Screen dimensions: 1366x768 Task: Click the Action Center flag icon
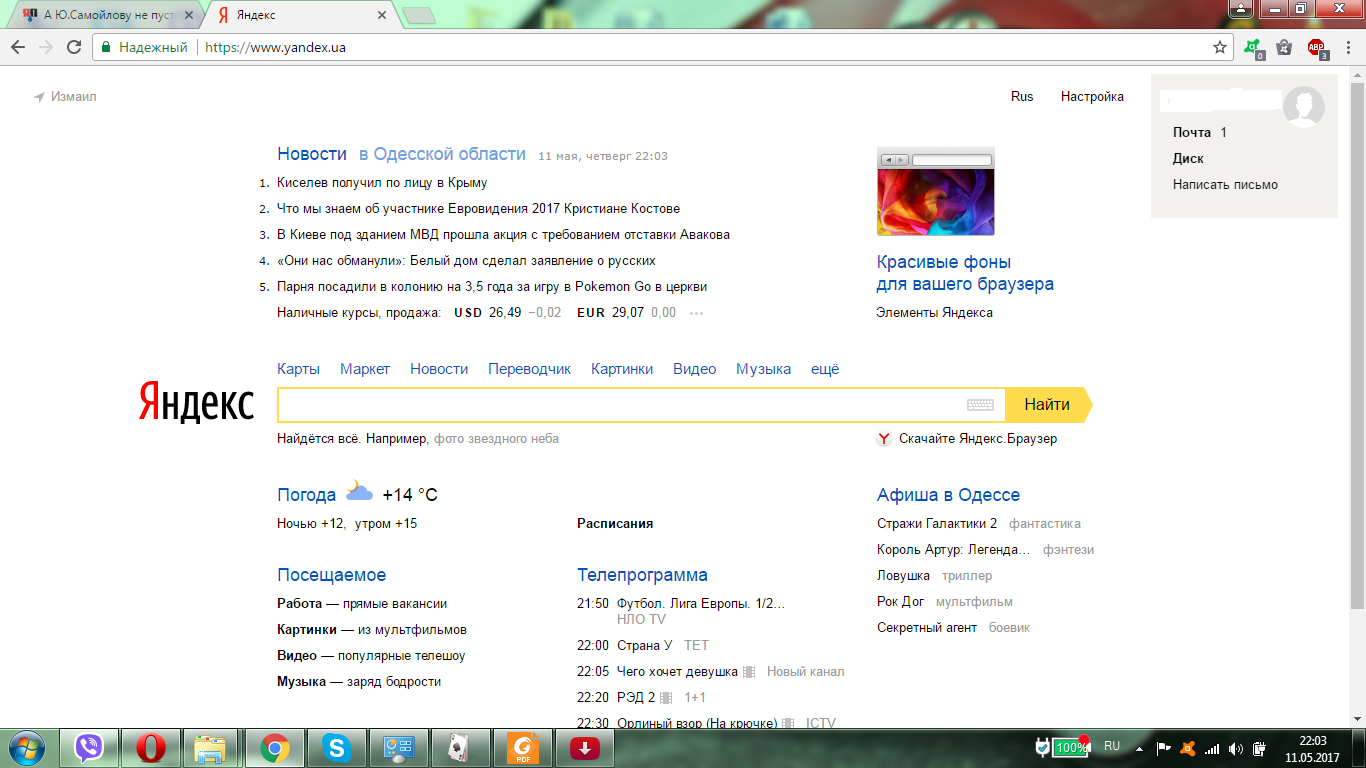click(x=1164, y=747)
